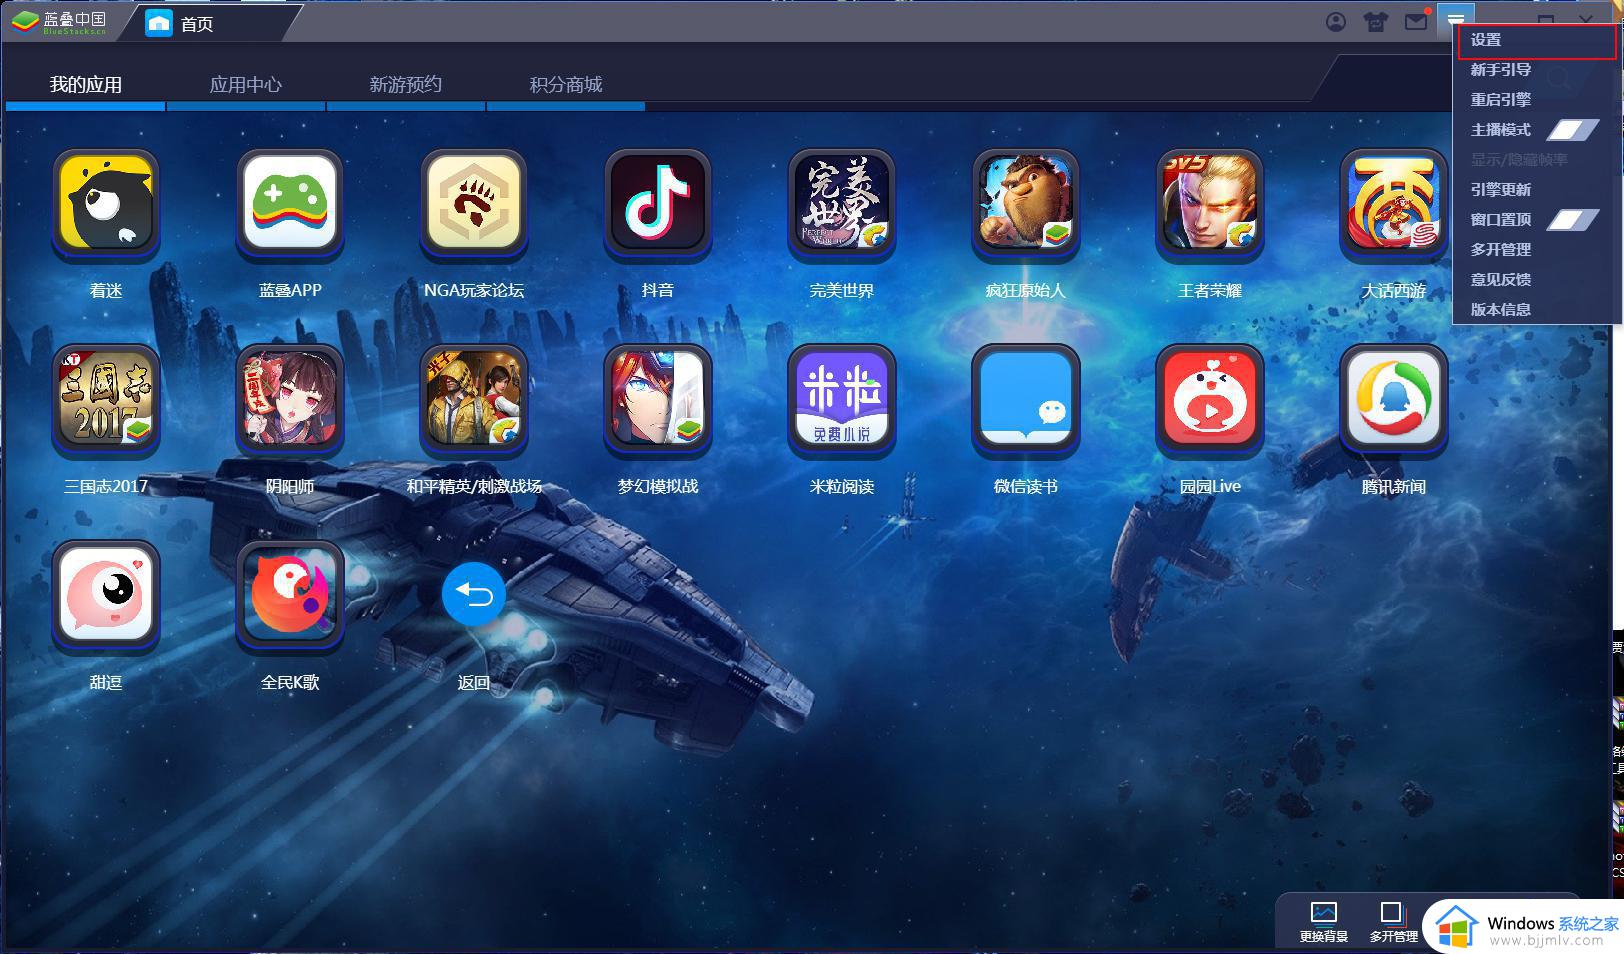This screenshot has width=1624, height=954.
Task: Launch the 米粒阅读 app
Action: click(x=842, y=399)
